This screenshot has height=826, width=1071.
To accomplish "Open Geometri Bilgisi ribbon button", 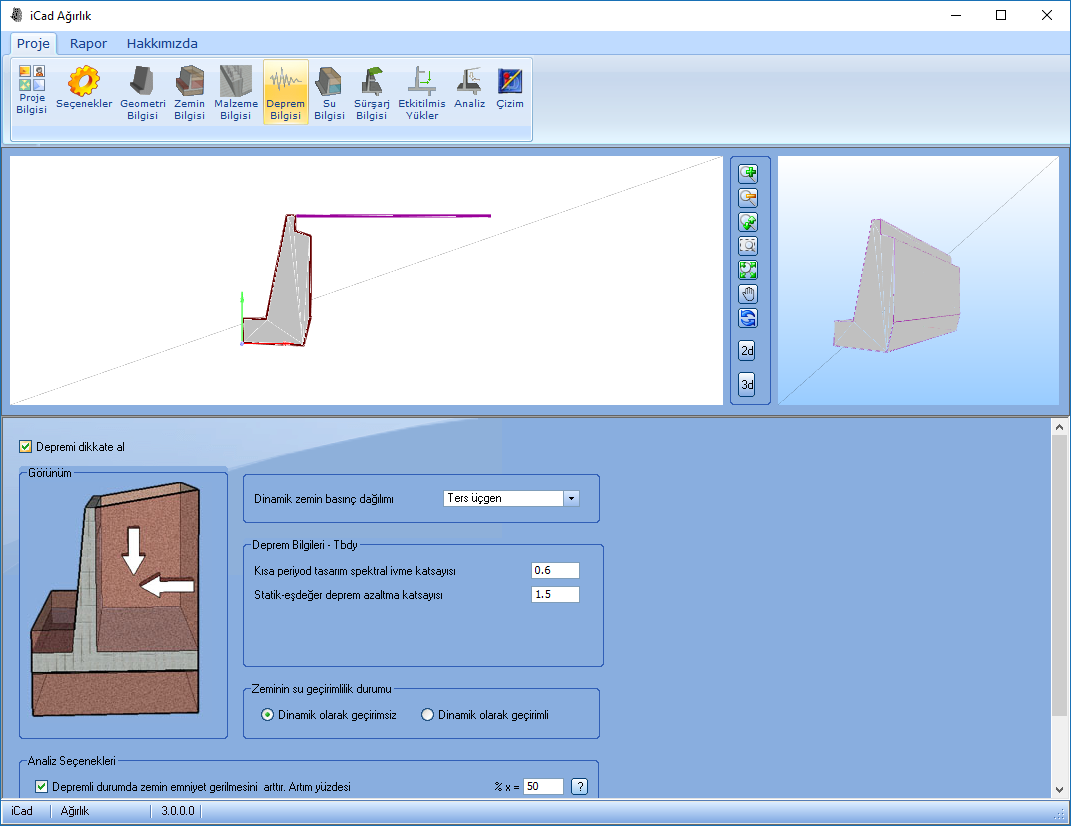I will coord(143,93).
